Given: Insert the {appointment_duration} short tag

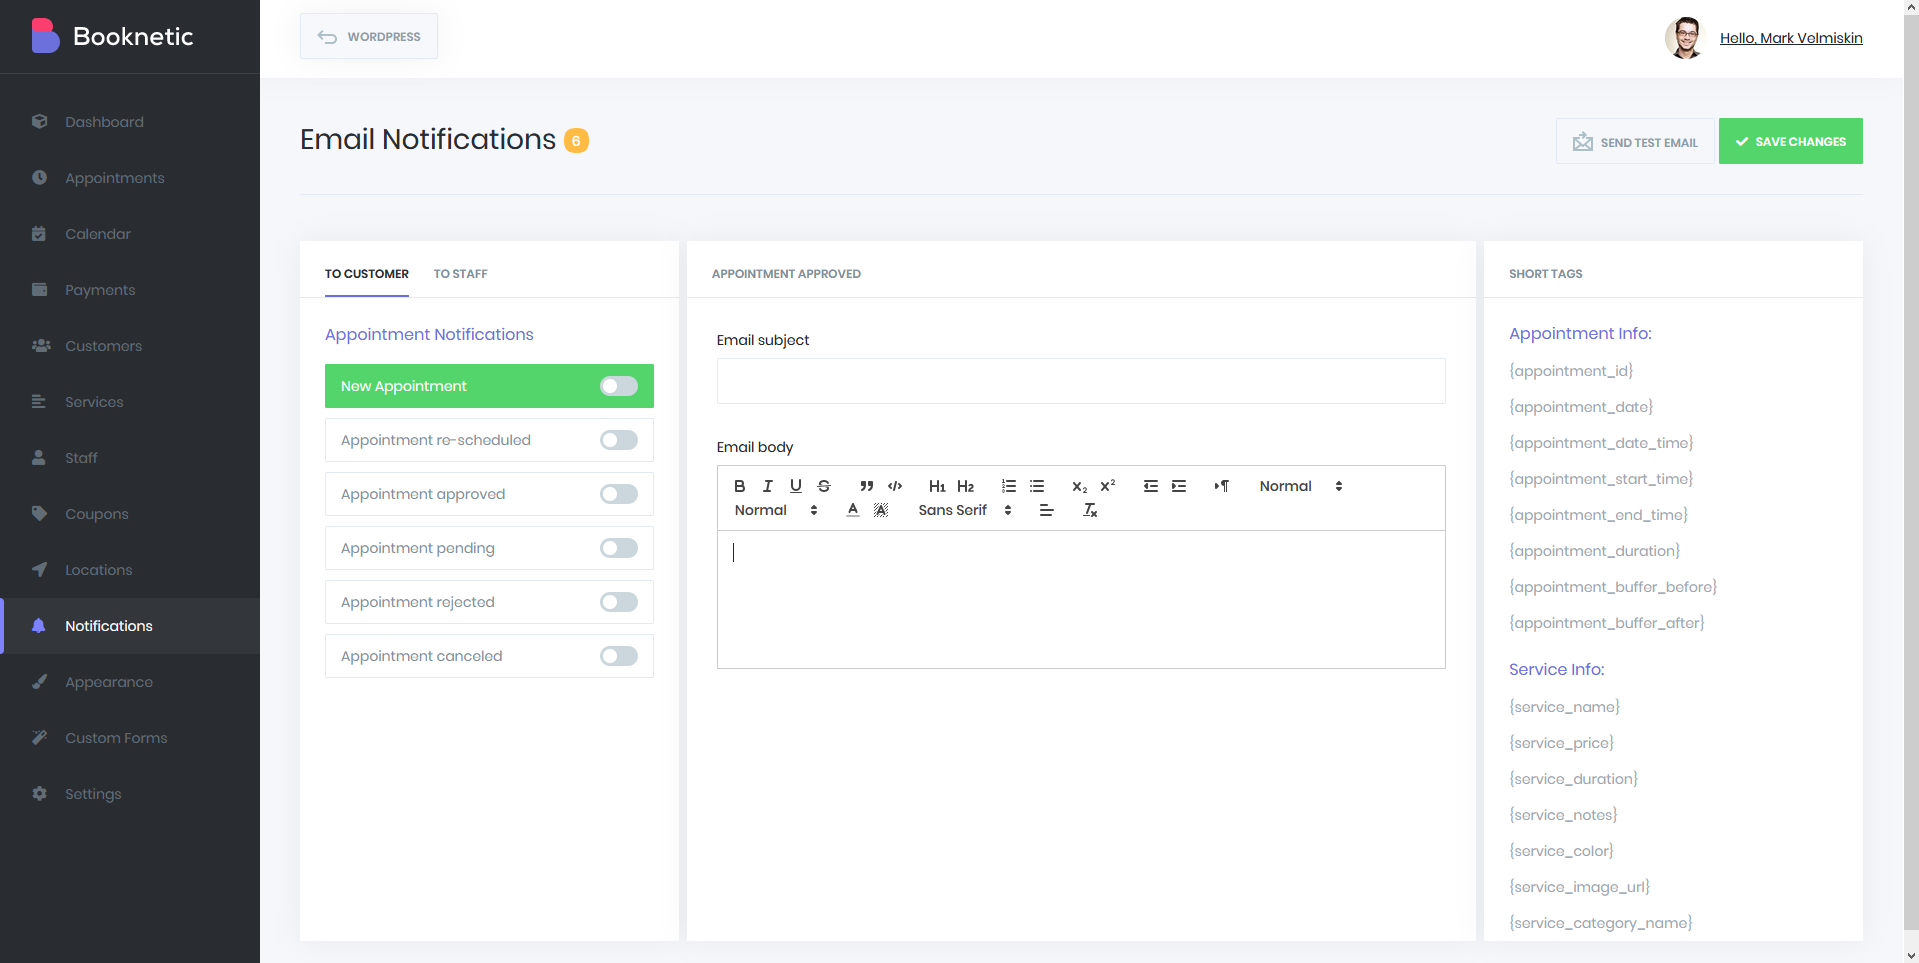Looking at the screenshot, I should 1594,551.
